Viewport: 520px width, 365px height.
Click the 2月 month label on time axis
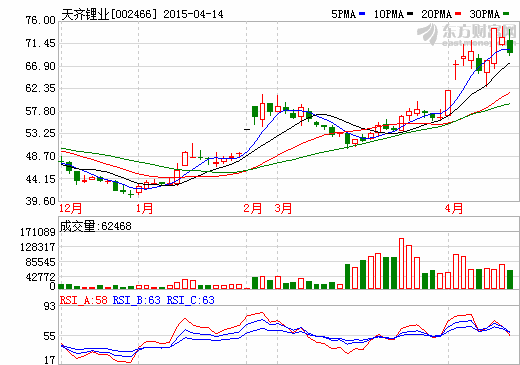coord(252,209)
